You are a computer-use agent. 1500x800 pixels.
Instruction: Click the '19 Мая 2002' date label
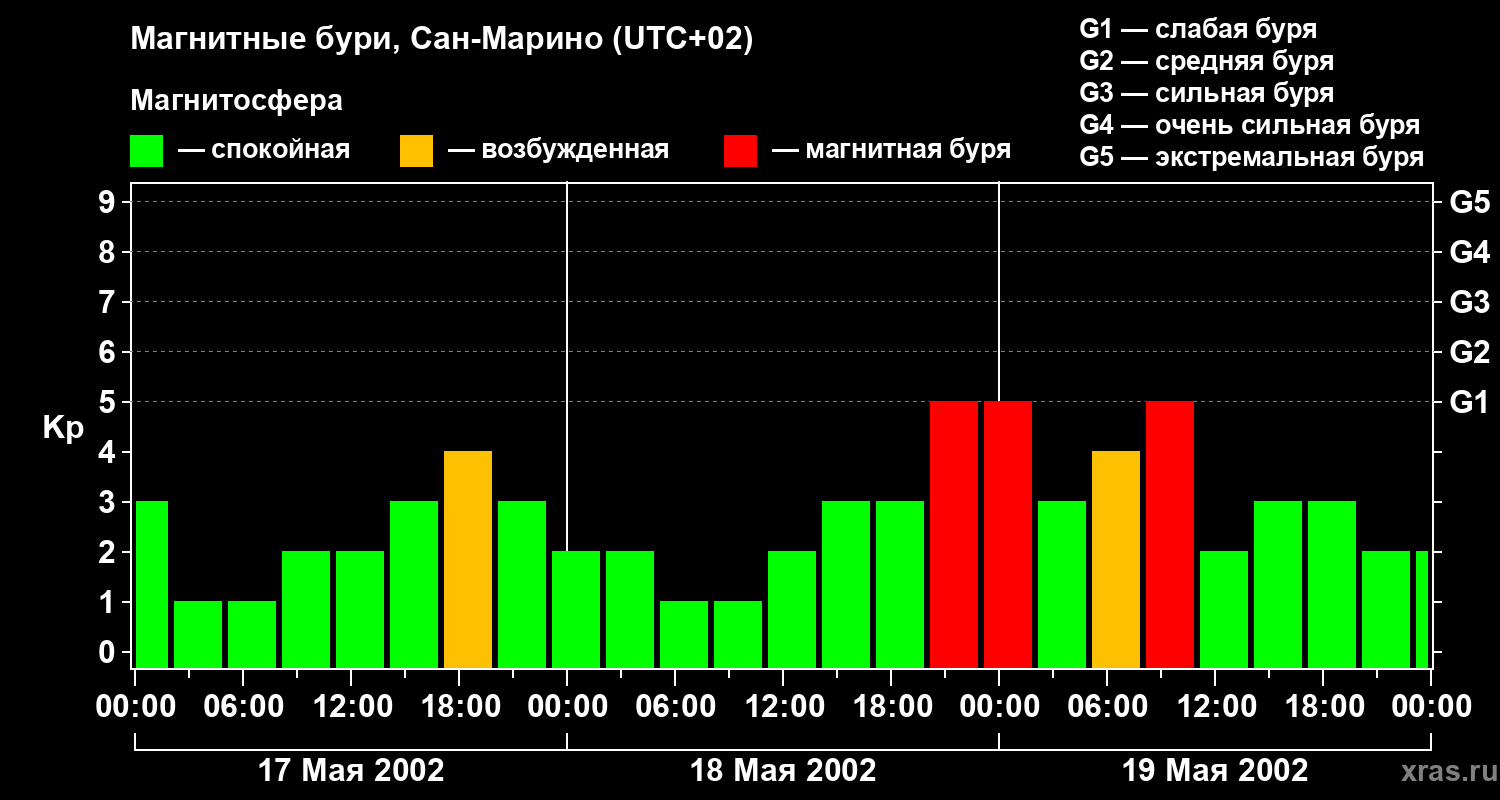[1215, 770]
